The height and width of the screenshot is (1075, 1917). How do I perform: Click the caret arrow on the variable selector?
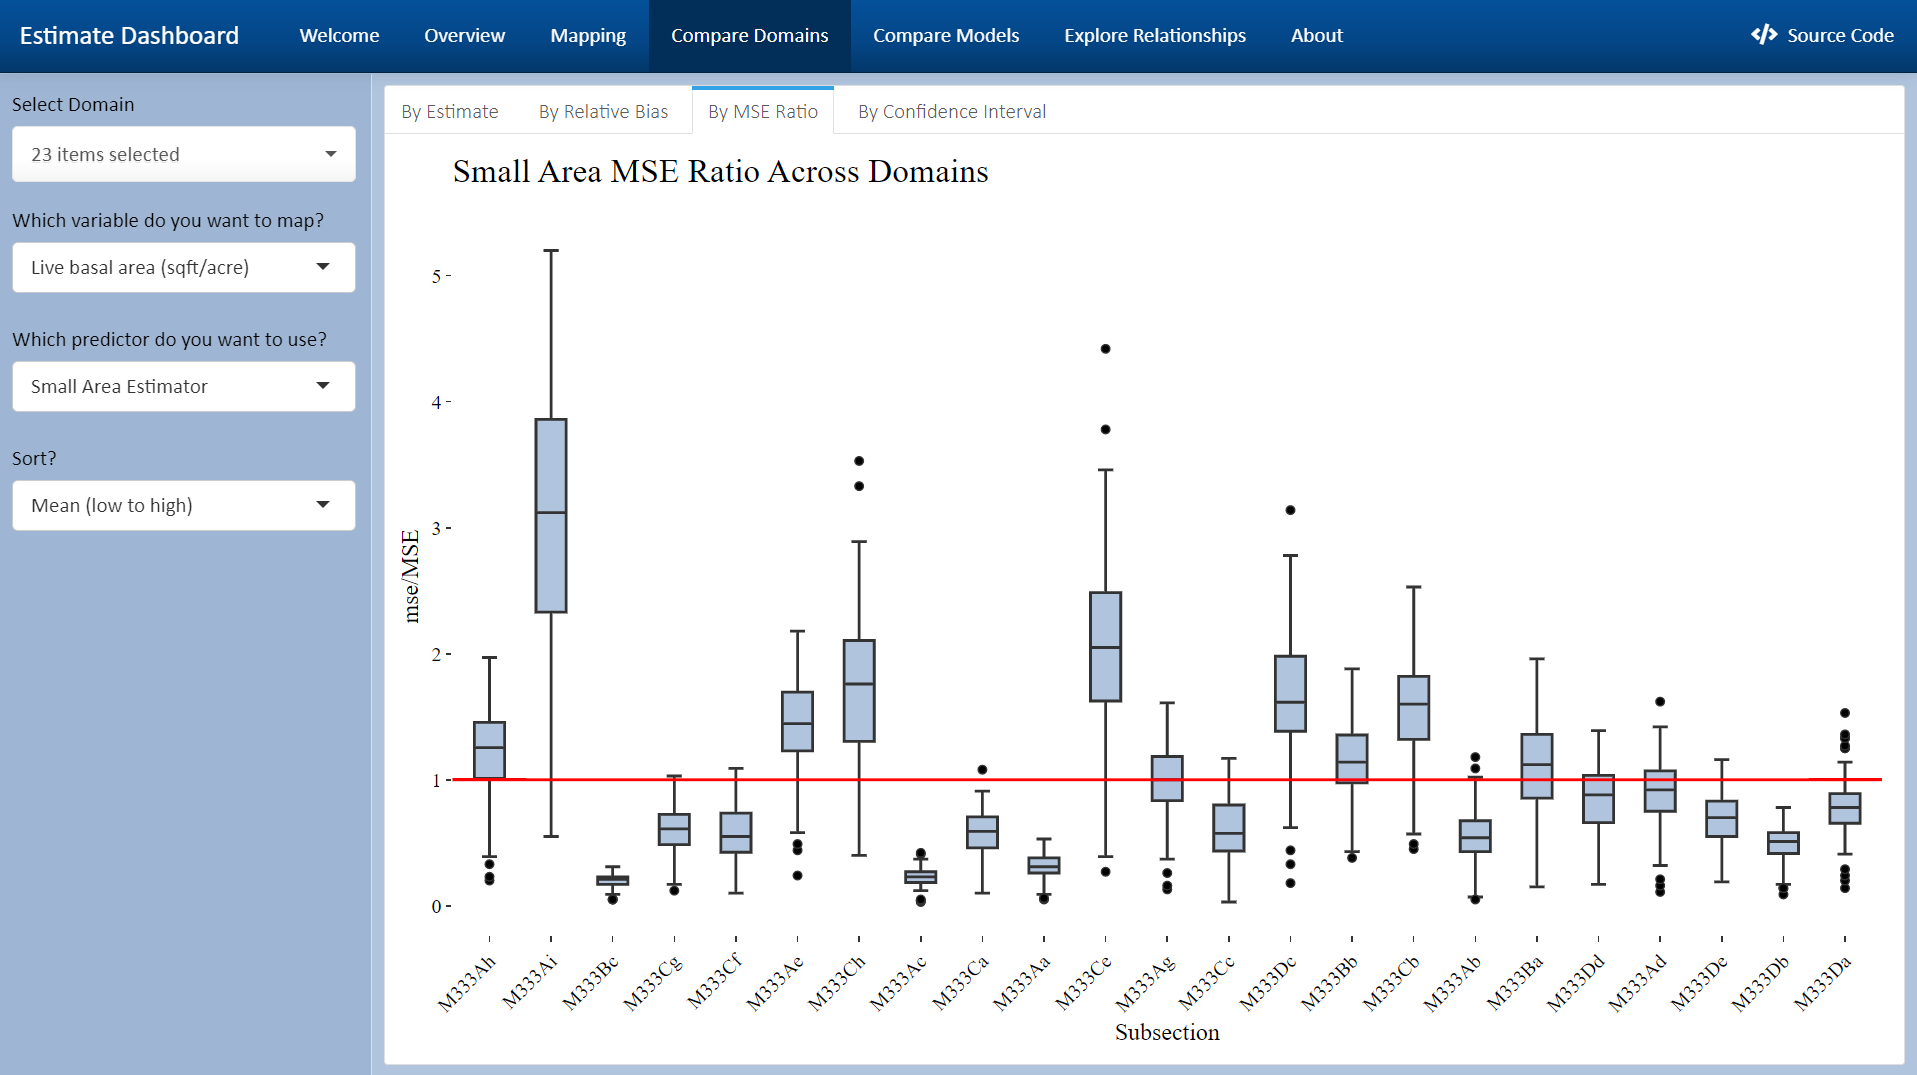pos(323,267)
